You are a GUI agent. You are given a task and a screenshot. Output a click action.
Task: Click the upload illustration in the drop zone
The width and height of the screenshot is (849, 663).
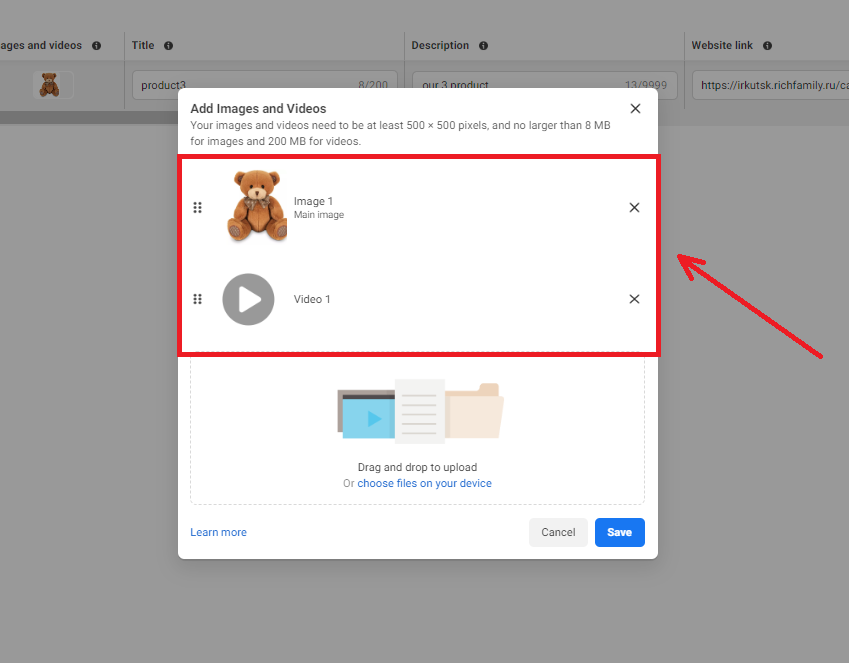tap(420, 411)
